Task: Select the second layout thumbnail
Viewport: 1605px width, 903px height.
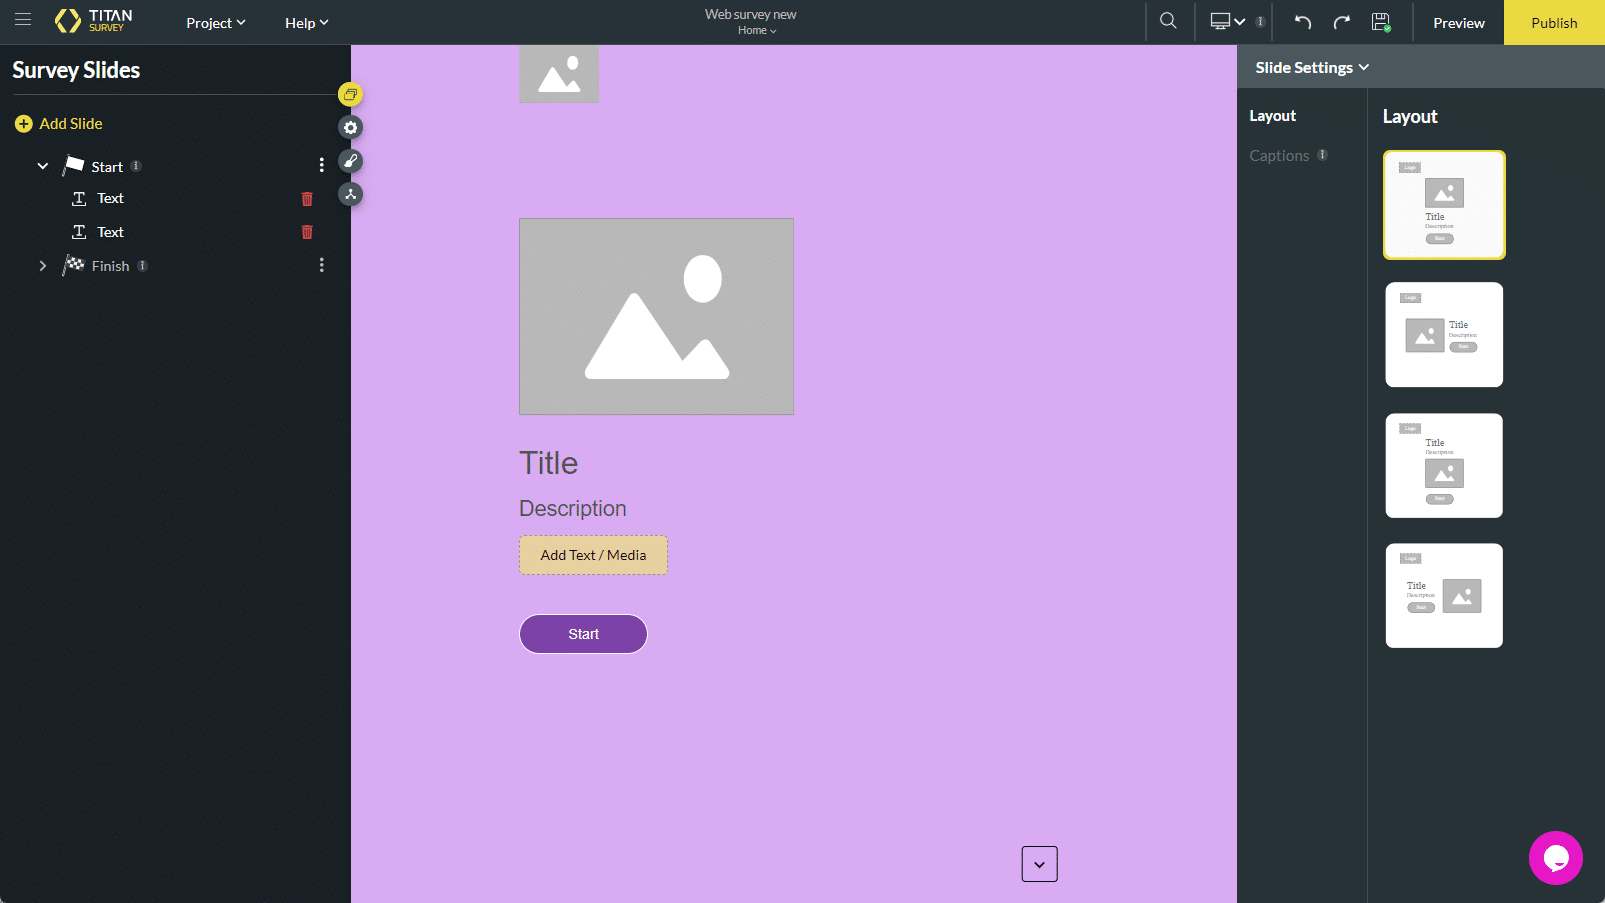Action: (x=1443, y=334)
